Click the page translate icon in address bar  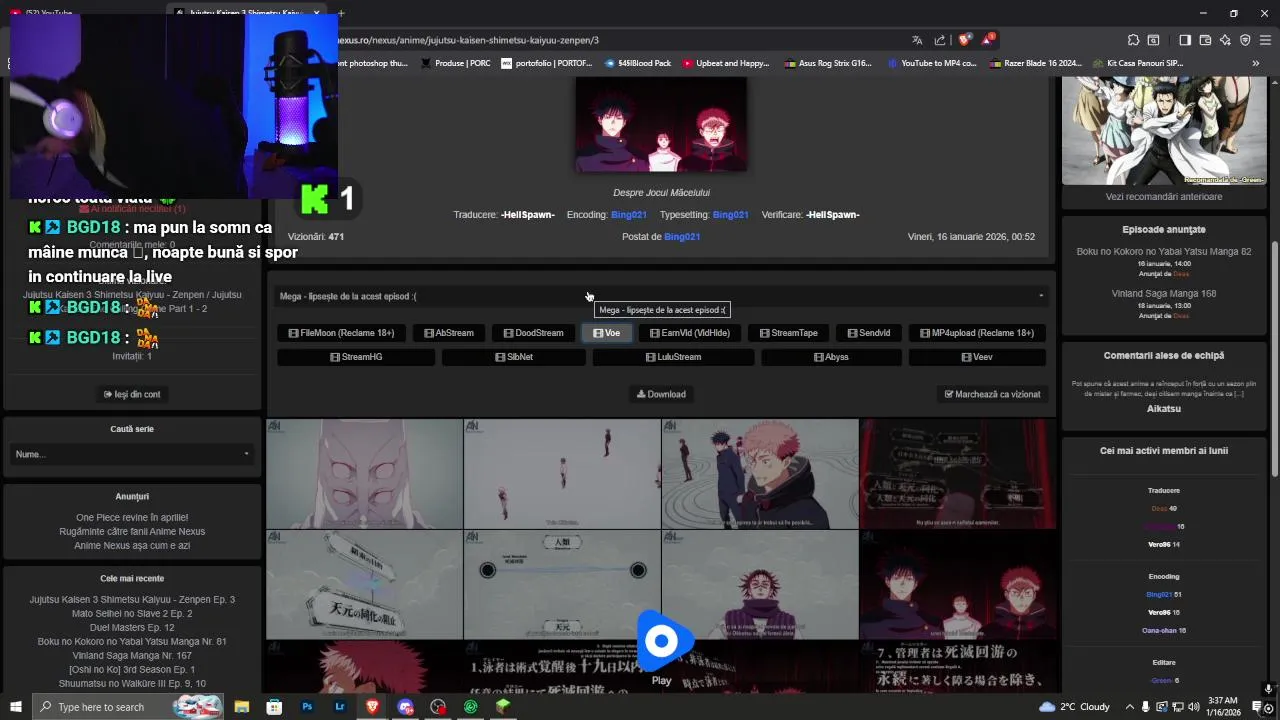click(x=917, y=40)
